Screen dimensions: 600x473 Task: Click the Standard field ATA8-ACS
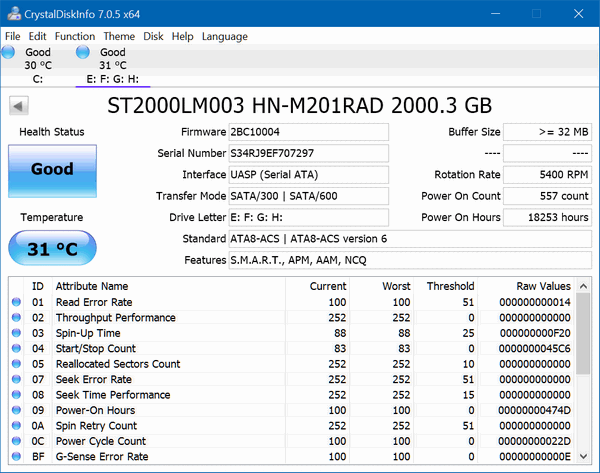click(x=410, y=239)
